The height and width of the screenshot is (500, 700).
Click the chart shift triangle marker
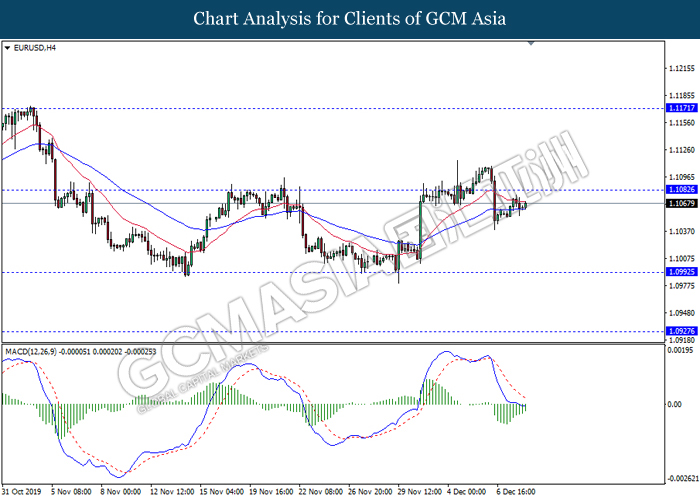(x=531, y=43)
